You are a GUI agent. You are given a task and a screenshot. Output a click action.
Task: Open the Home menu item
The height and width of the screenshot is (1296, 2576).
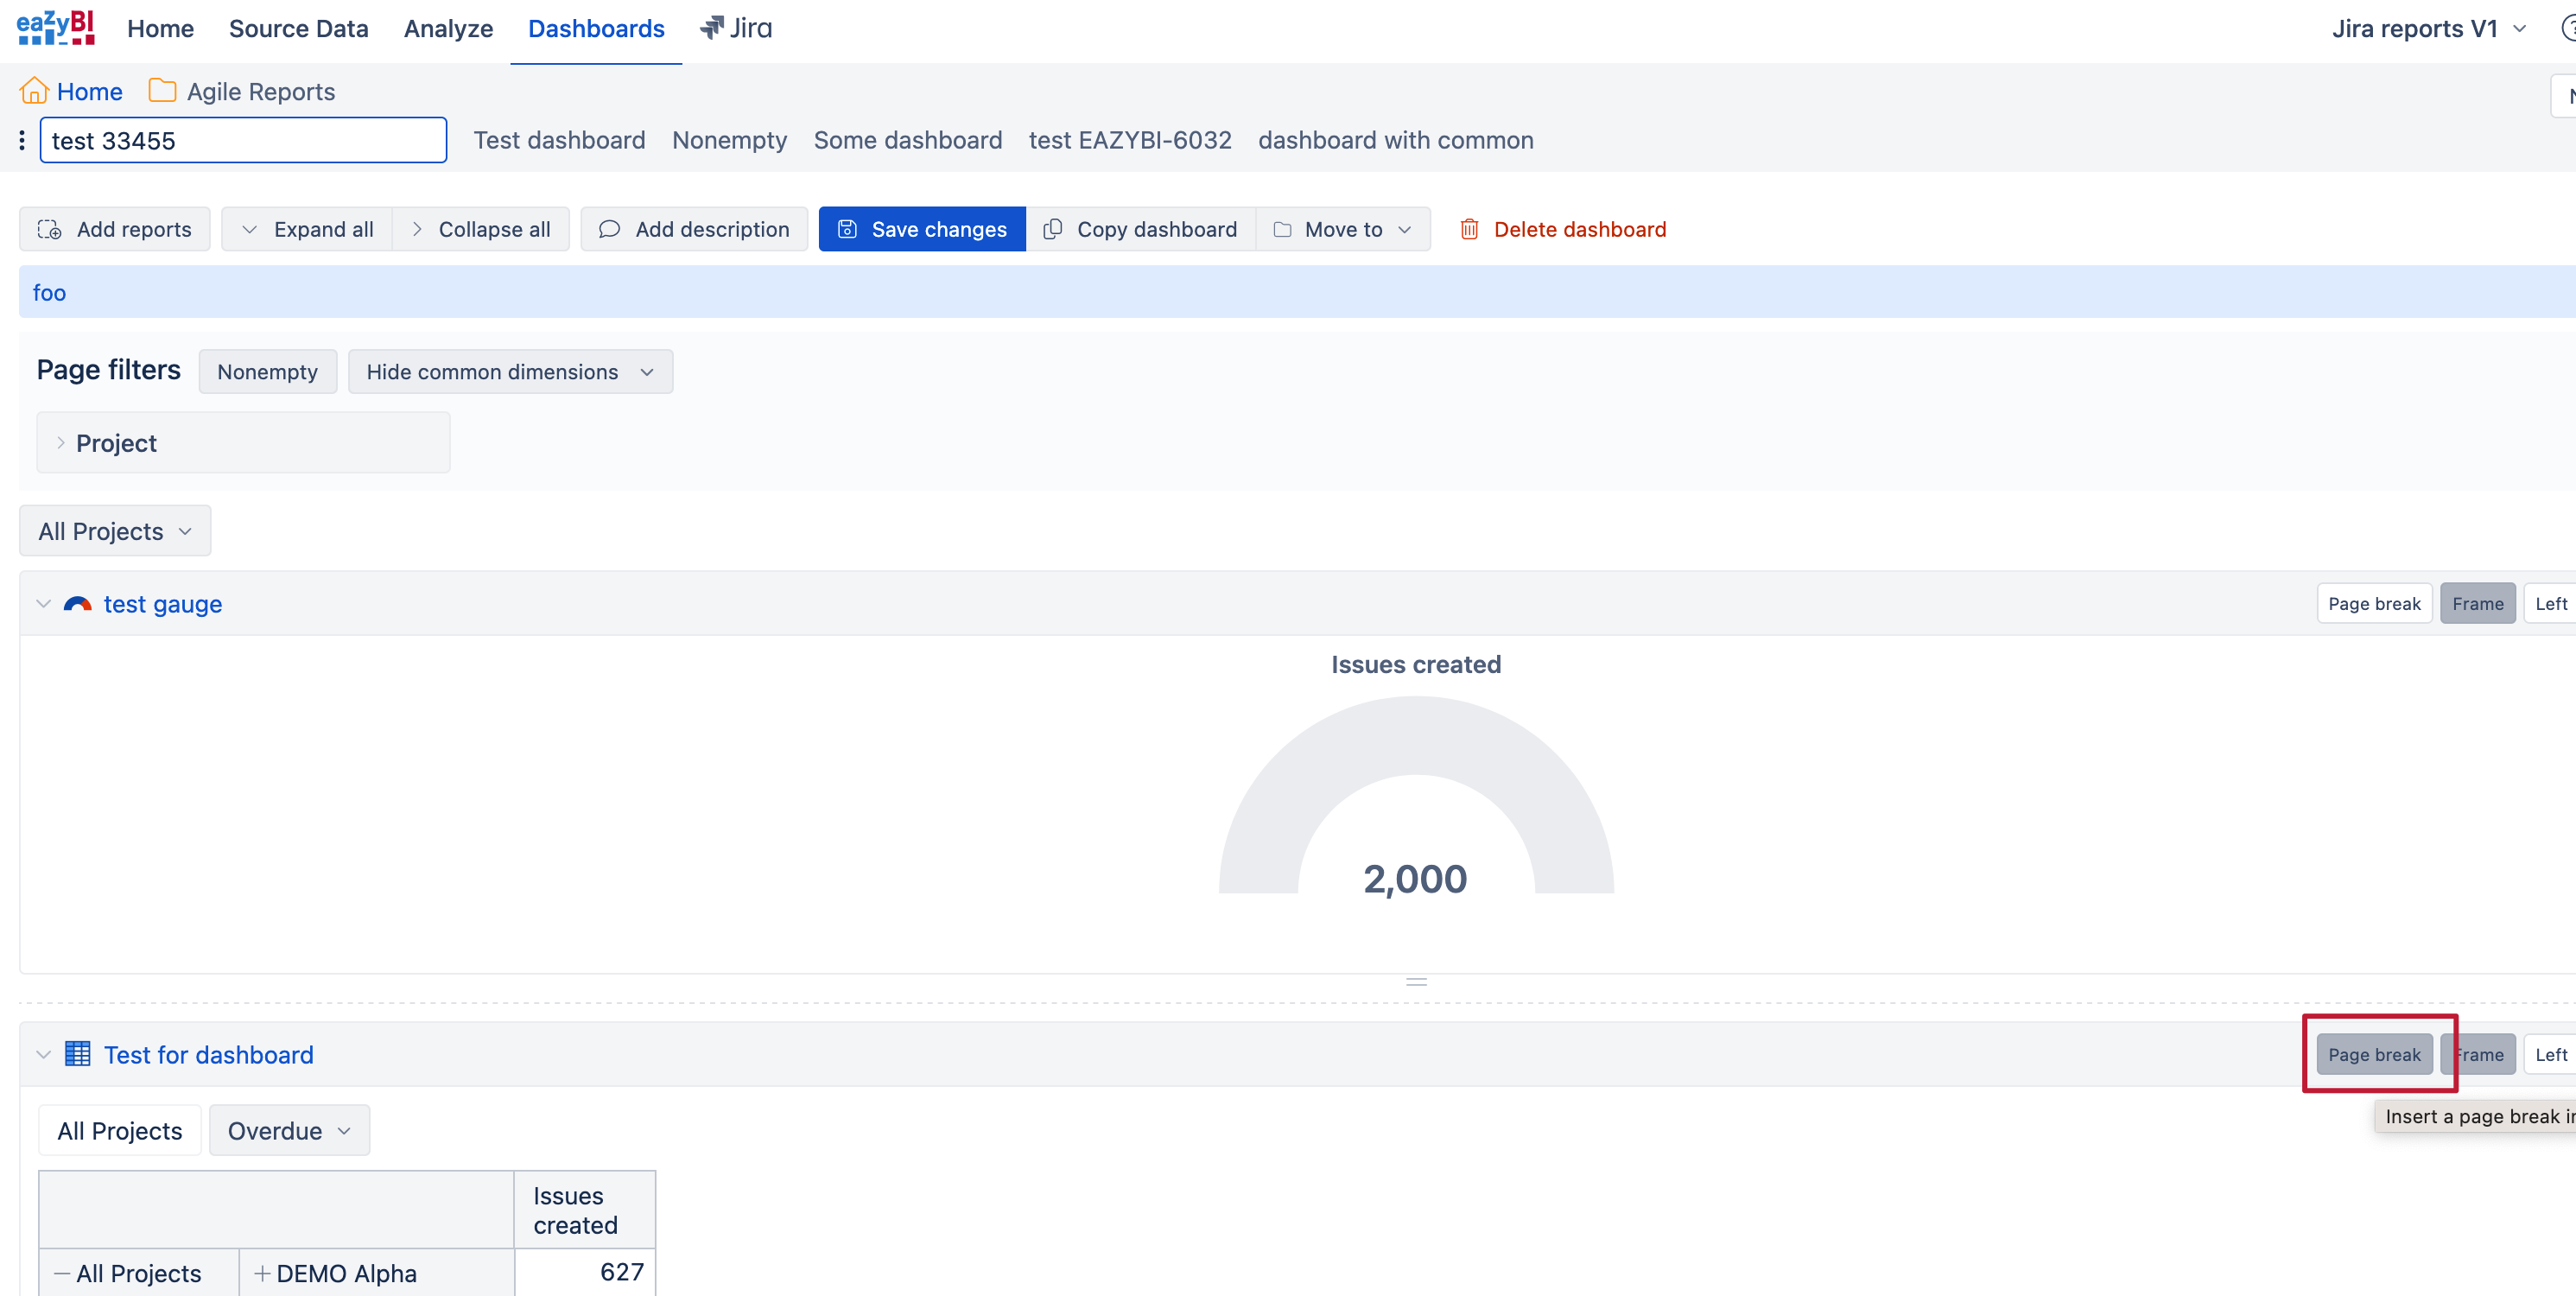click(x=160, y=28)
